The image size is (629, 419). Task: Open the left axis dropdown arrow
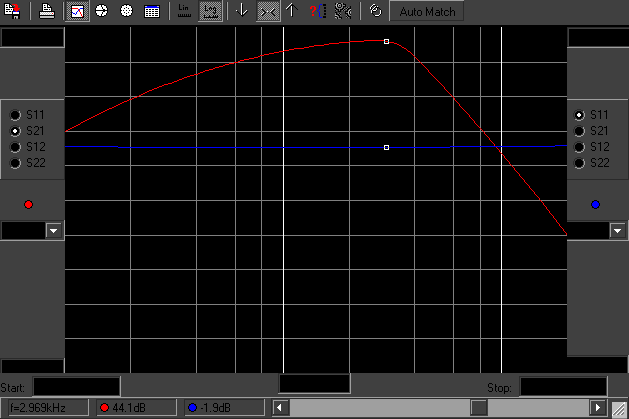pos(54,231)
